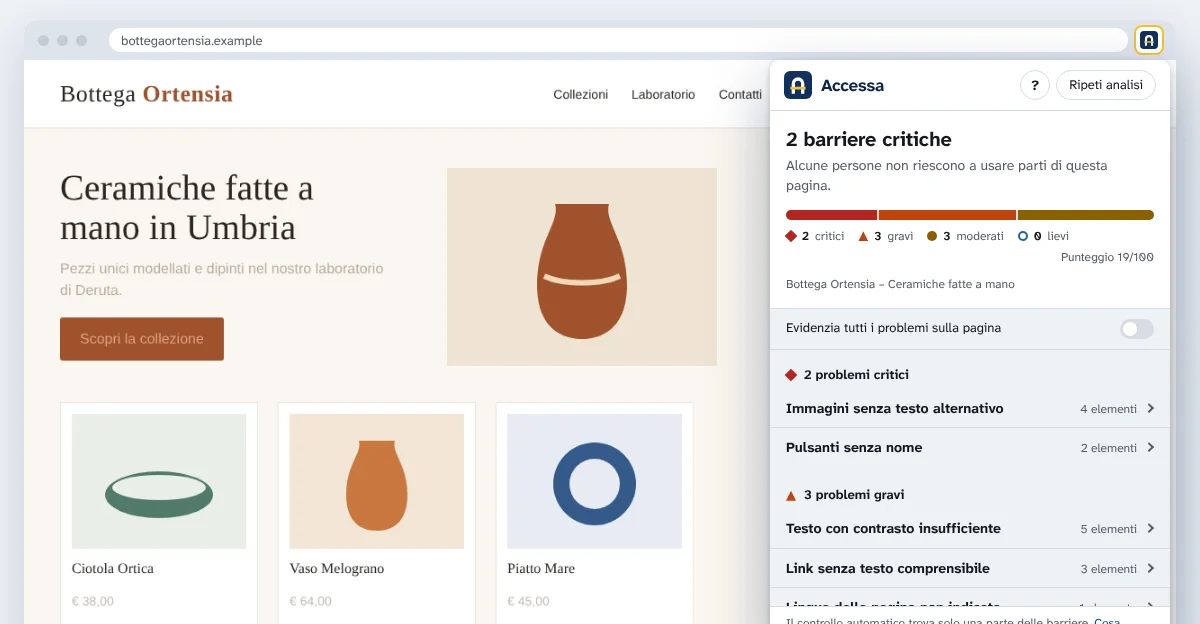Screen dimensions: 1200x624
Task: Expand "Pulsanti senza nome" using its chevron
Action: (x=1151, y=448)
